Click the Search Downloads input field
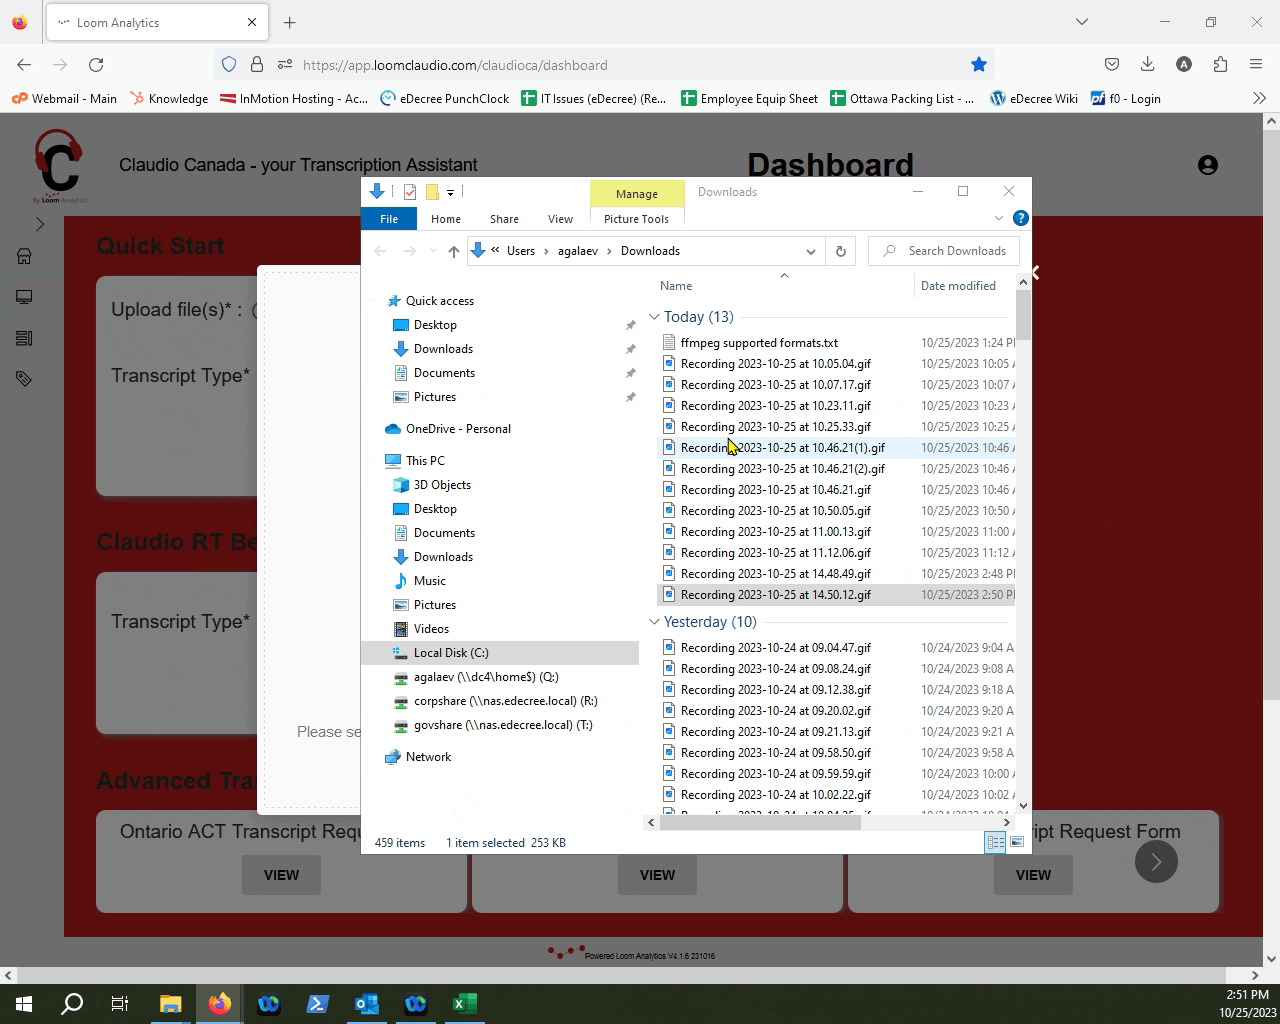 click(x=945, y=251)
